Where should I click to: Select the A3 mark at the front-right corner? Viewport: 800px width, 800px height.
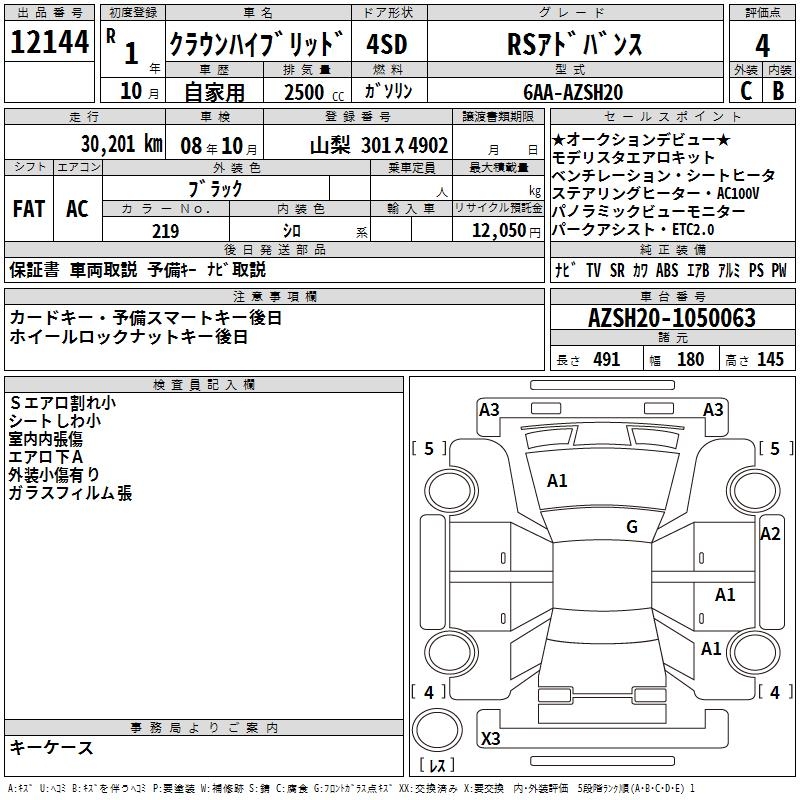713,409
